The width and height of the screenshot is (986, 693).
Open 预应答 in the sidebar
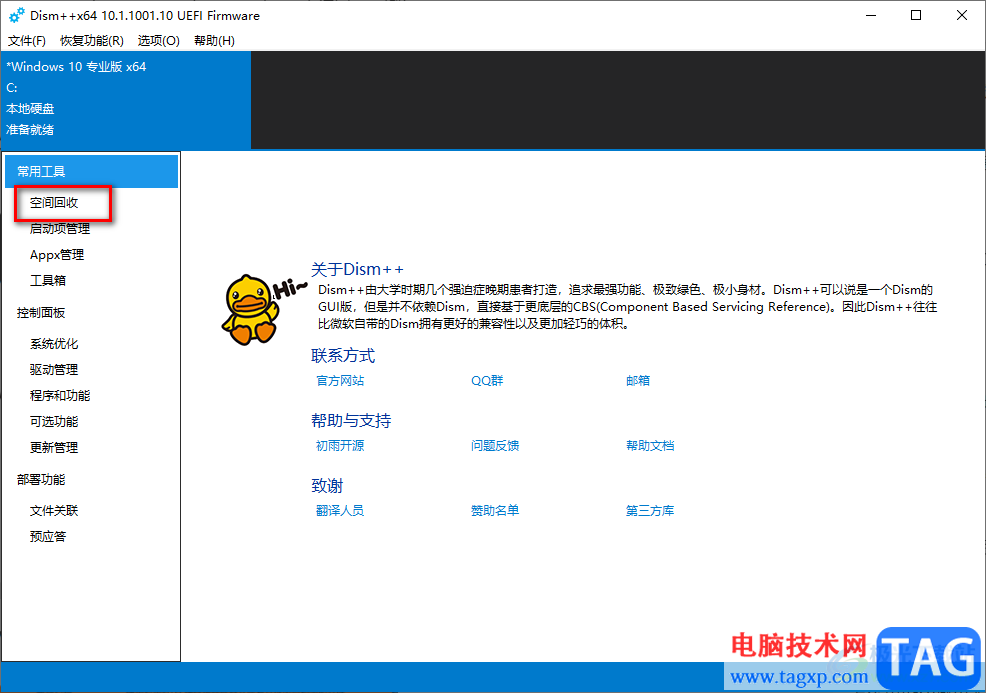coord(48,536)
